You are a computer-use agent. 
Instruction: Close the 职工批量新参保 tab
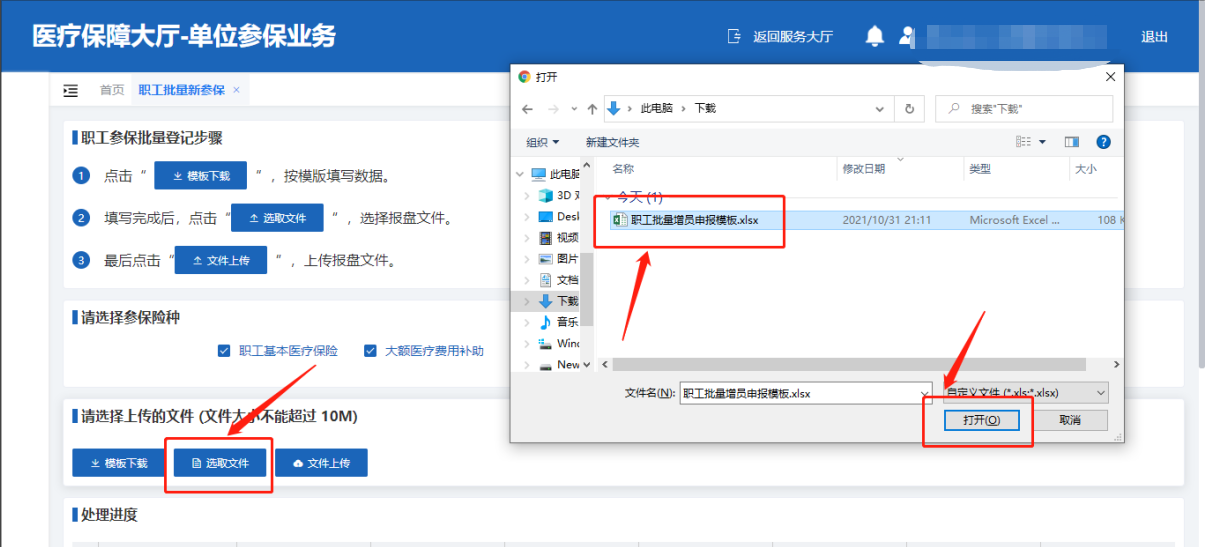[x=236, y=90]
